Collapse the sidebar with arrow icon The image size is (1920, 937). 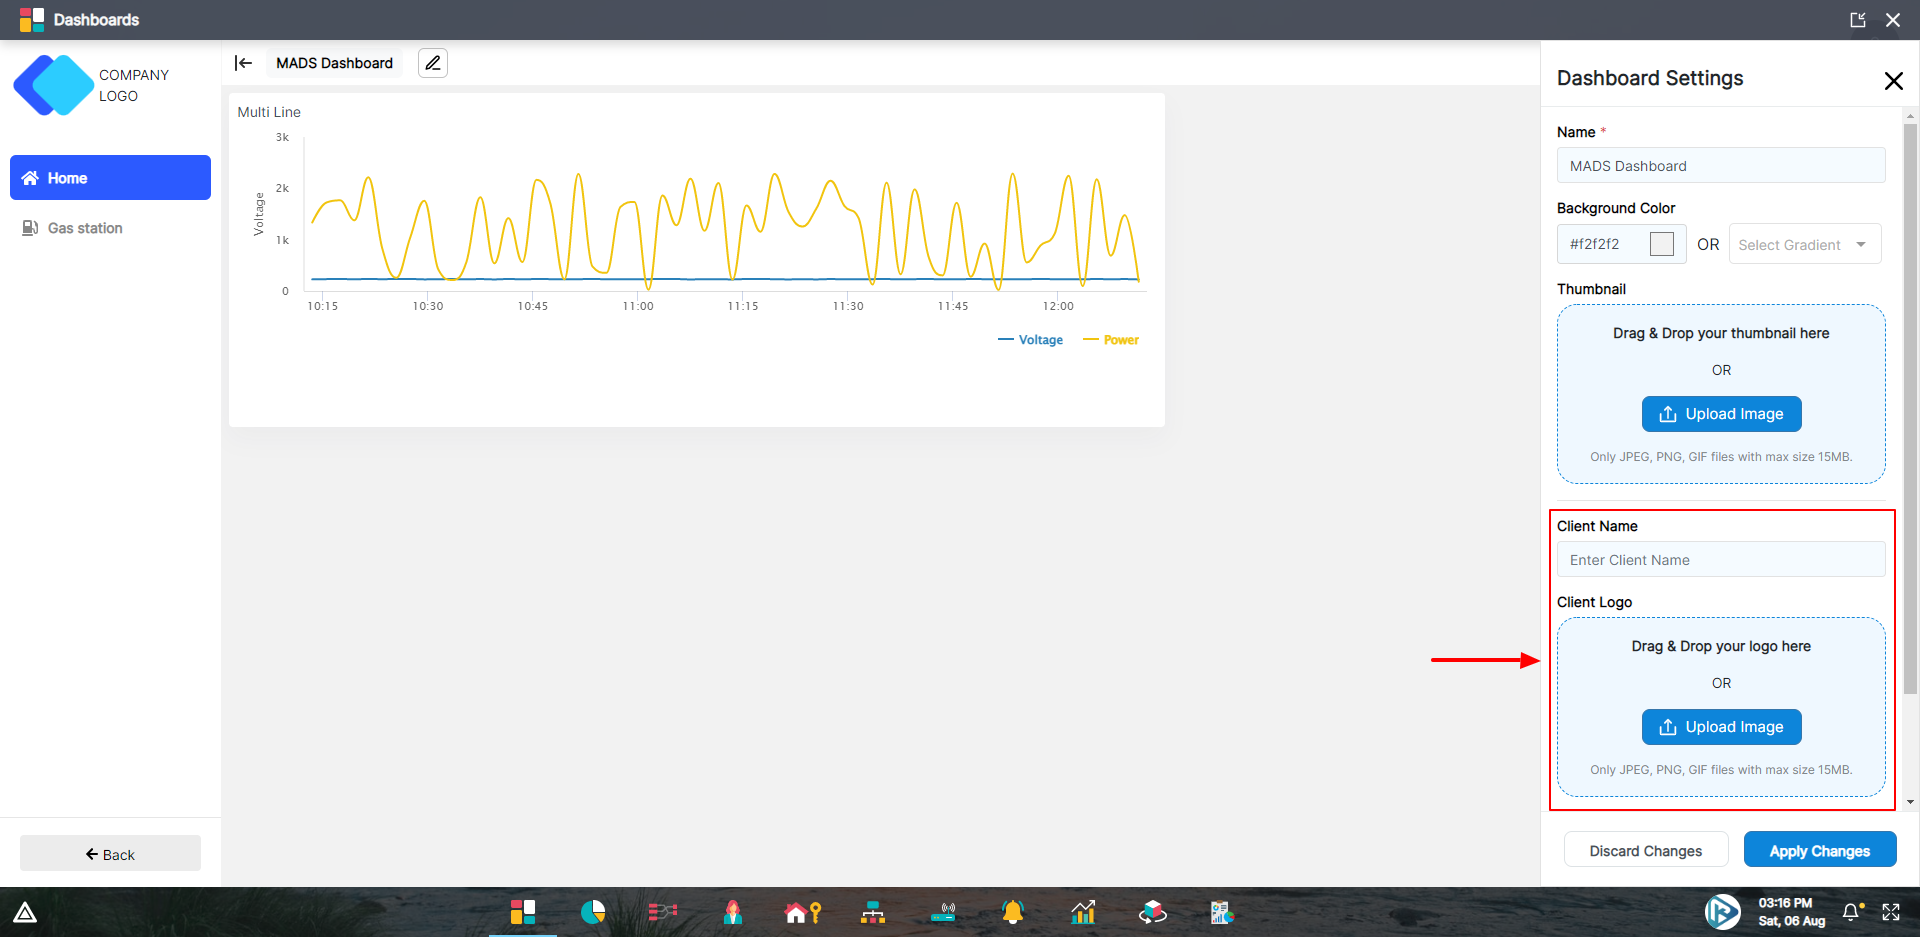(x=243, y=63)
